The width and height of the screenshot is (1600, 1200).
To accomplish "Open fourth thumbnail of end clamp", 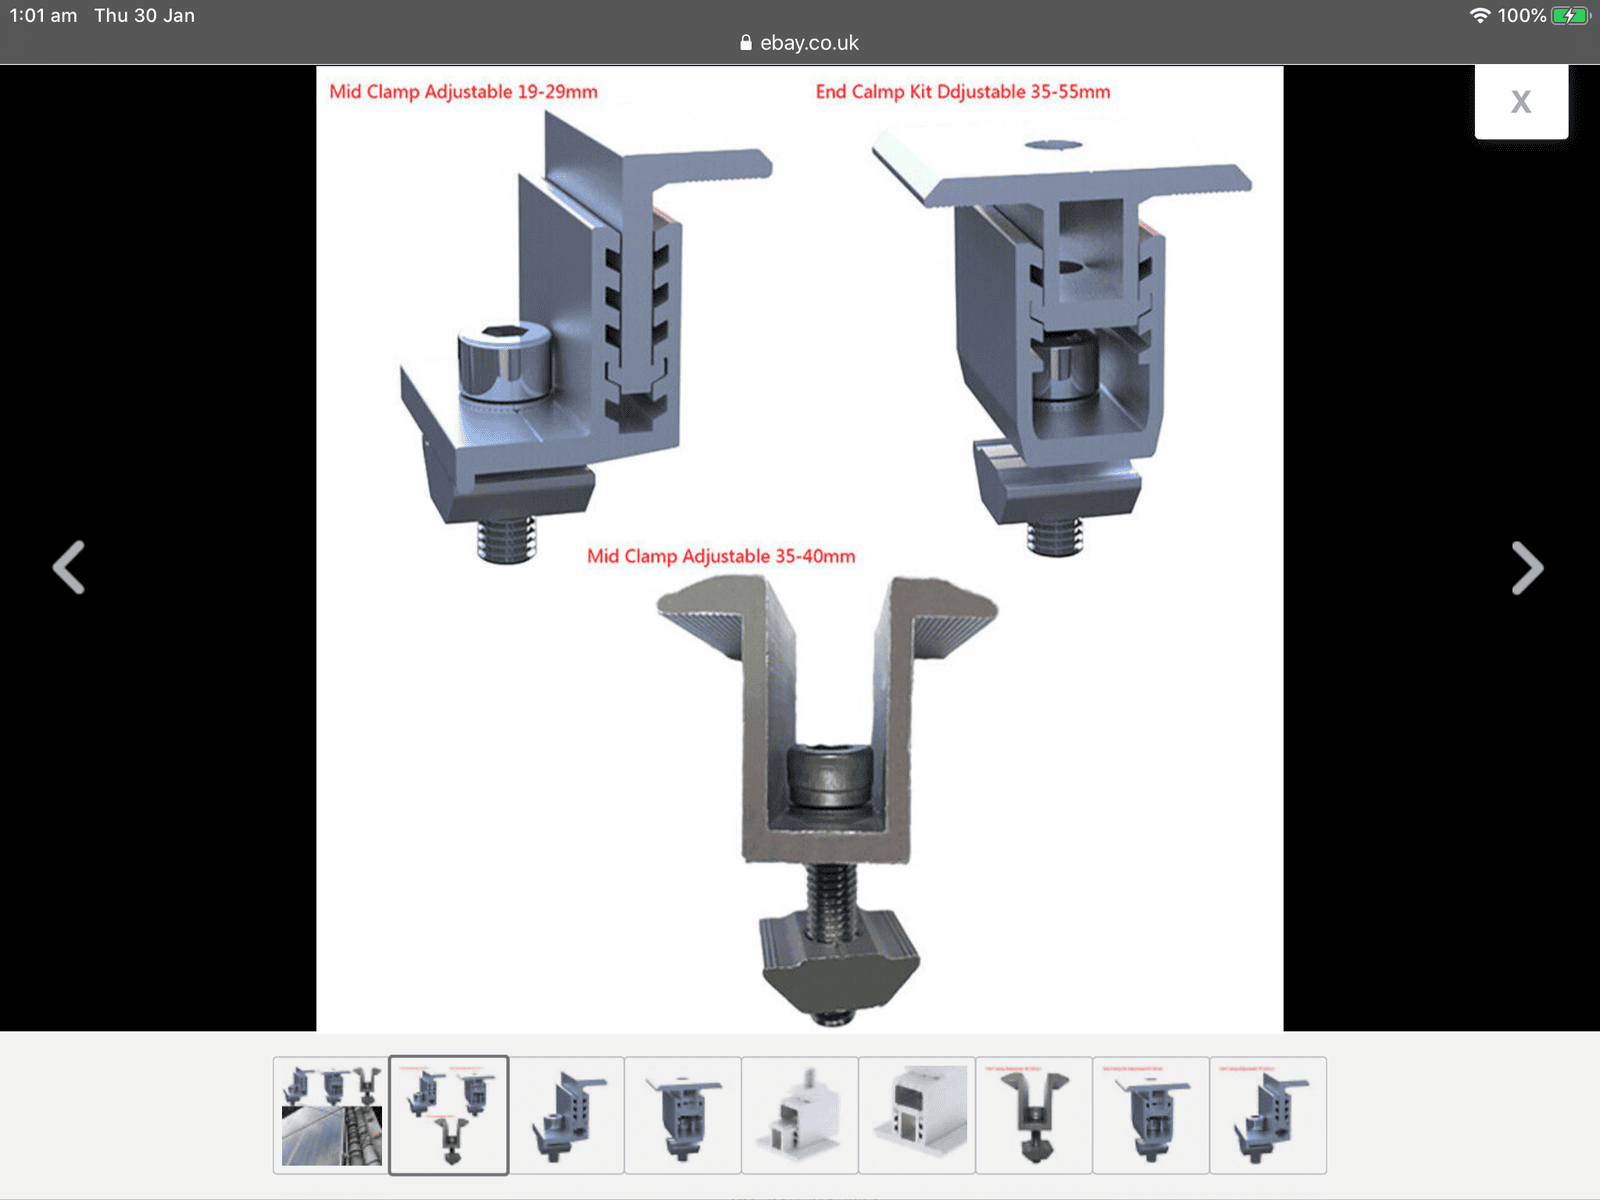I will pos(683,1115).
